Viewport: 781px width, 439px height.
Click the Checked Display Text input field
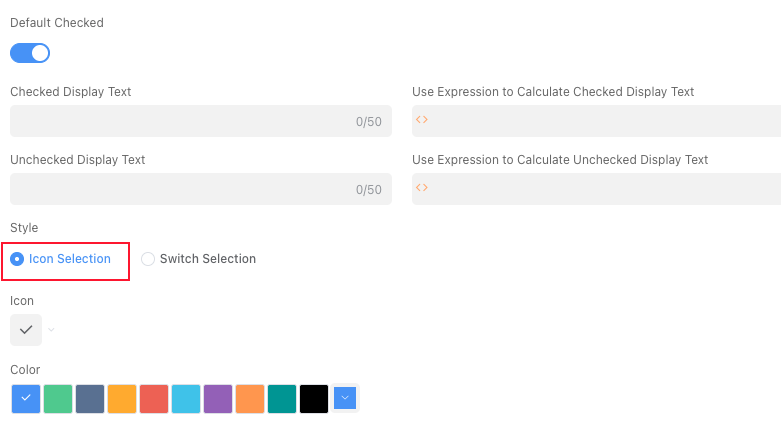click(180, 121)
